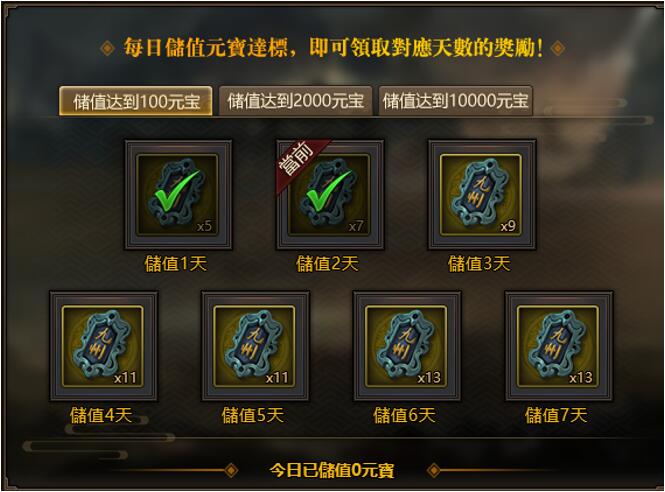Open the 储值达到10000元宝 tab
The width and height of the screenshot is (665, 492).
(x=455, y=101)
